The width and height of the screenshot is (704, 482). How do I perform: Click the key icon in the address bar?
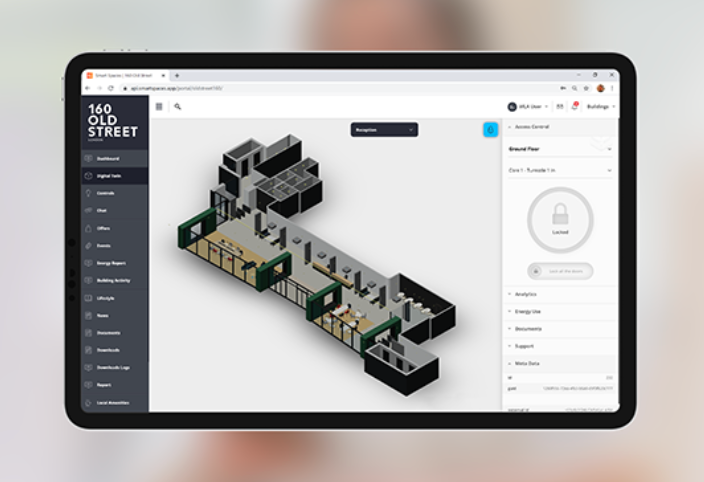[x=563, y=88]
